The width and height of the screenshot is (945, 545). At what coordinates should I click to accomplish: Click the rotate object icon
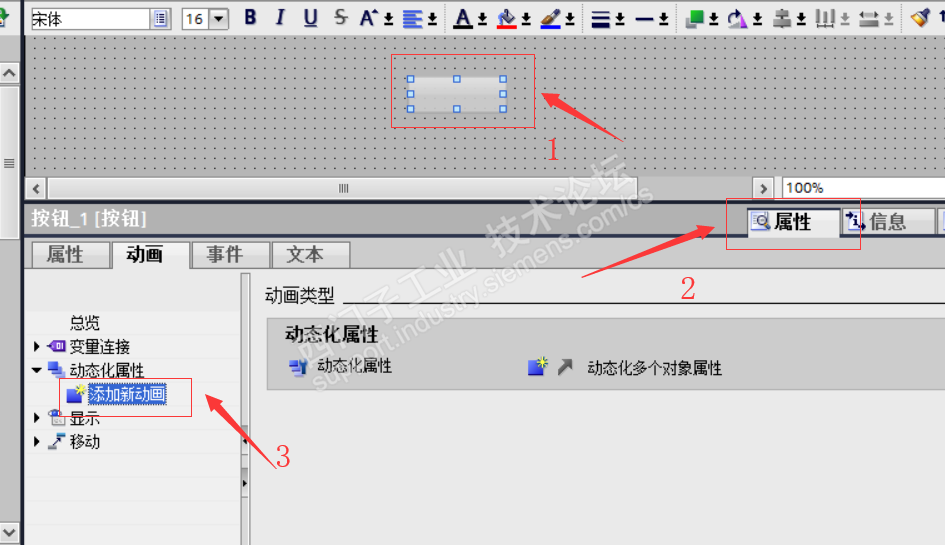tap(736, 19)
